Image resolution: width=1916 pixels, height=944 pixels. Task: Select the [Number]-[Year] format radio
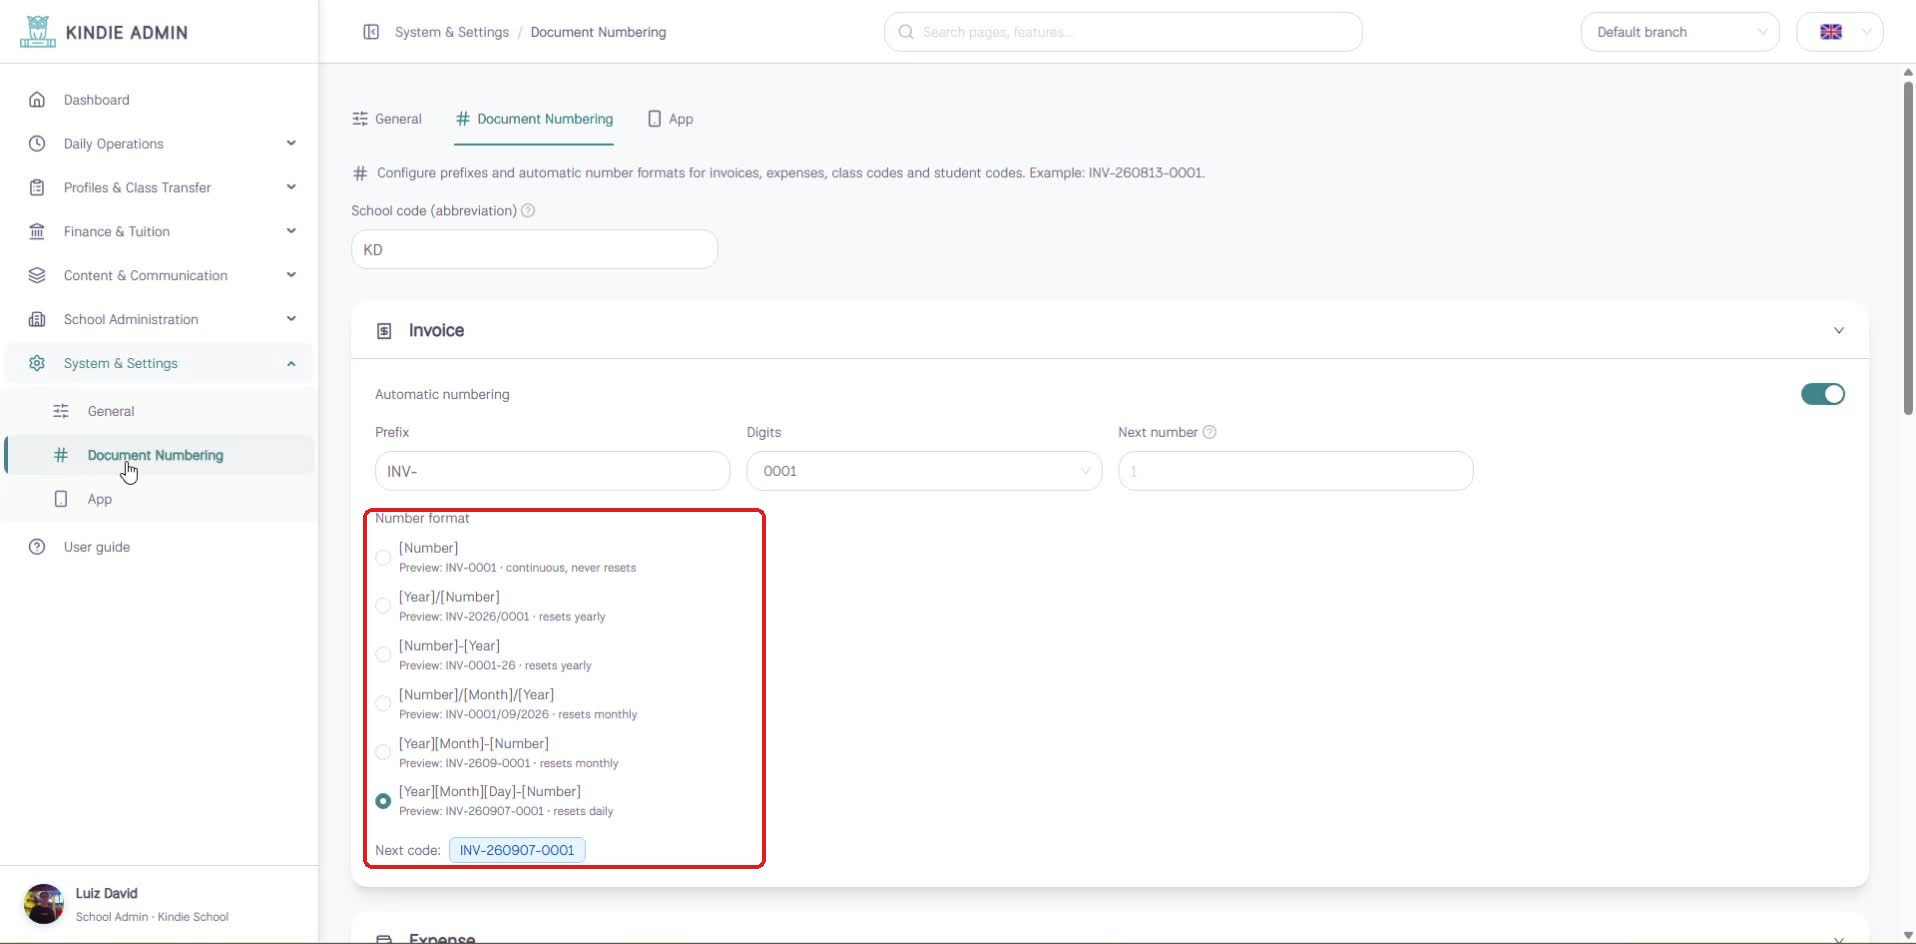383,655
